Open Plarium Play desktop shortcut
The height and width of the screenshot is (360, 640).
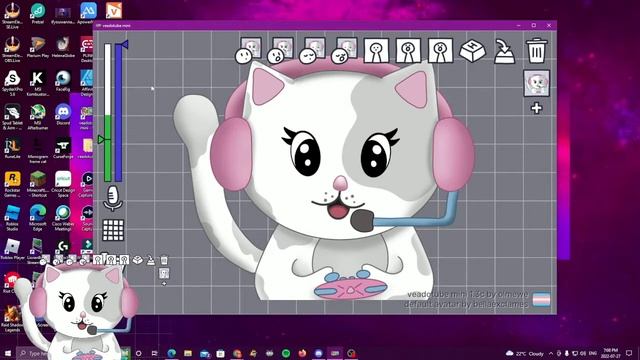tap(38, 47)
